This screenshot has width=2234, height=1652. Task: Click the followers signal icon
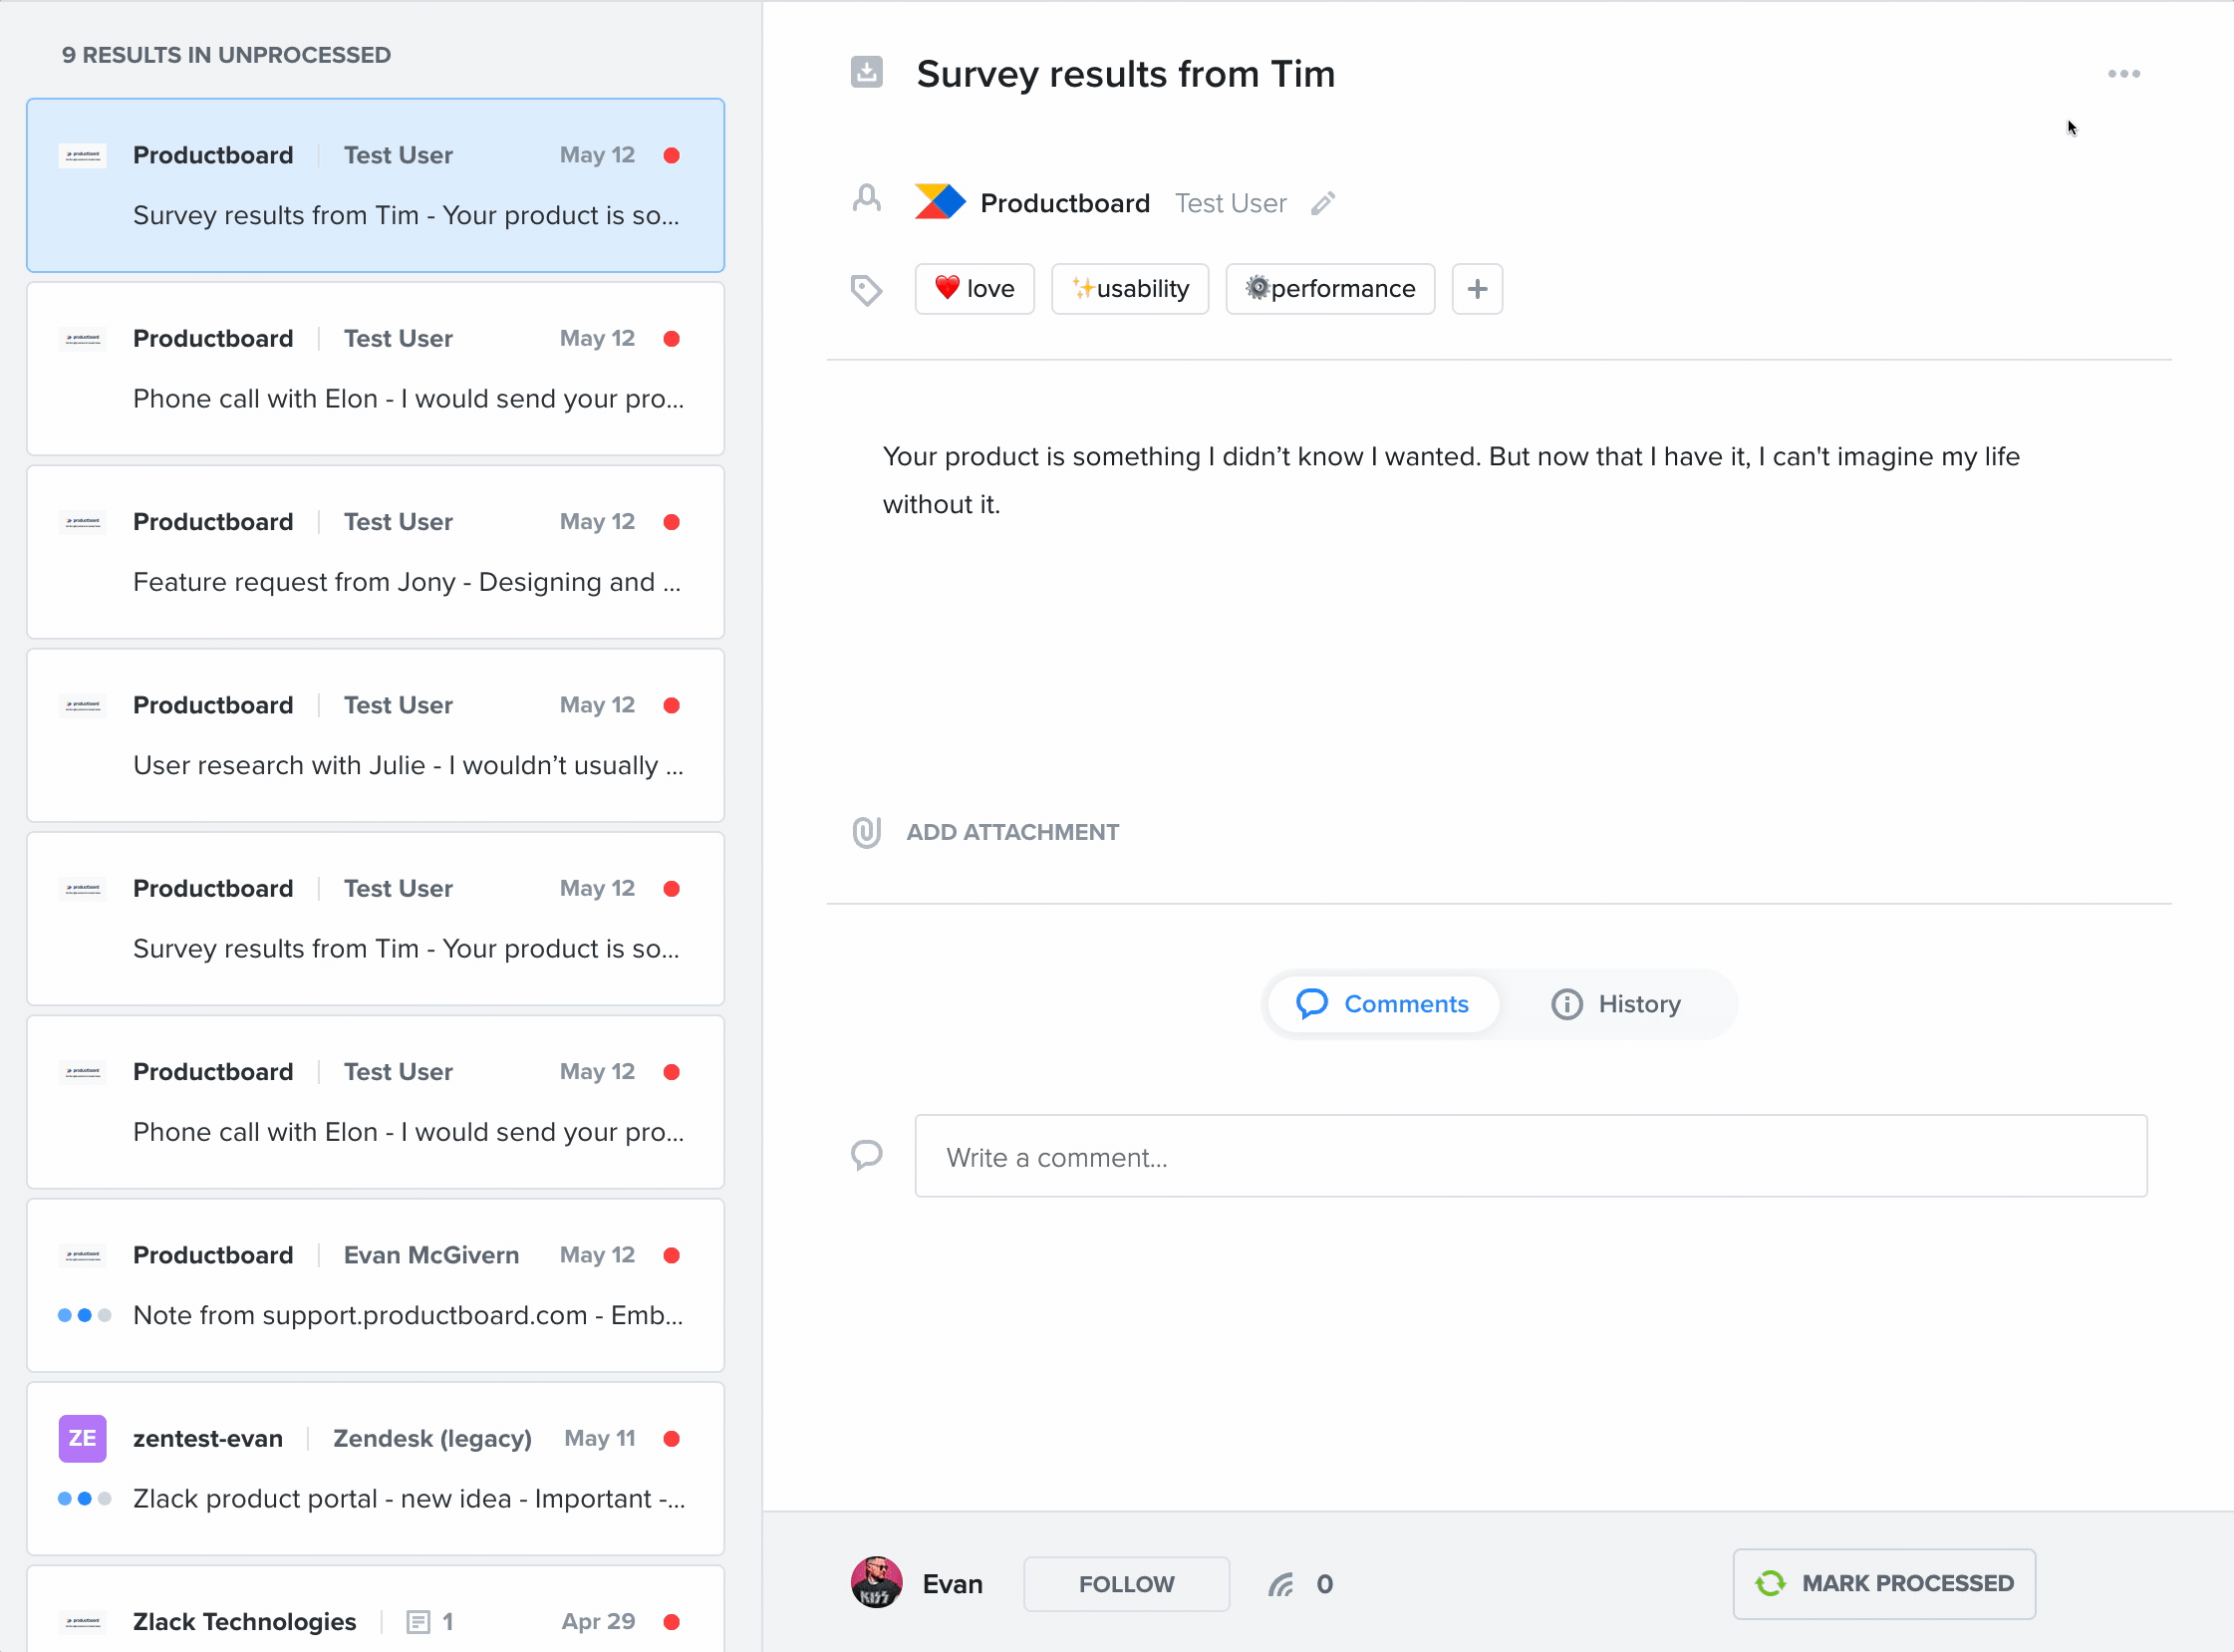click(x=1281, y=1584)
